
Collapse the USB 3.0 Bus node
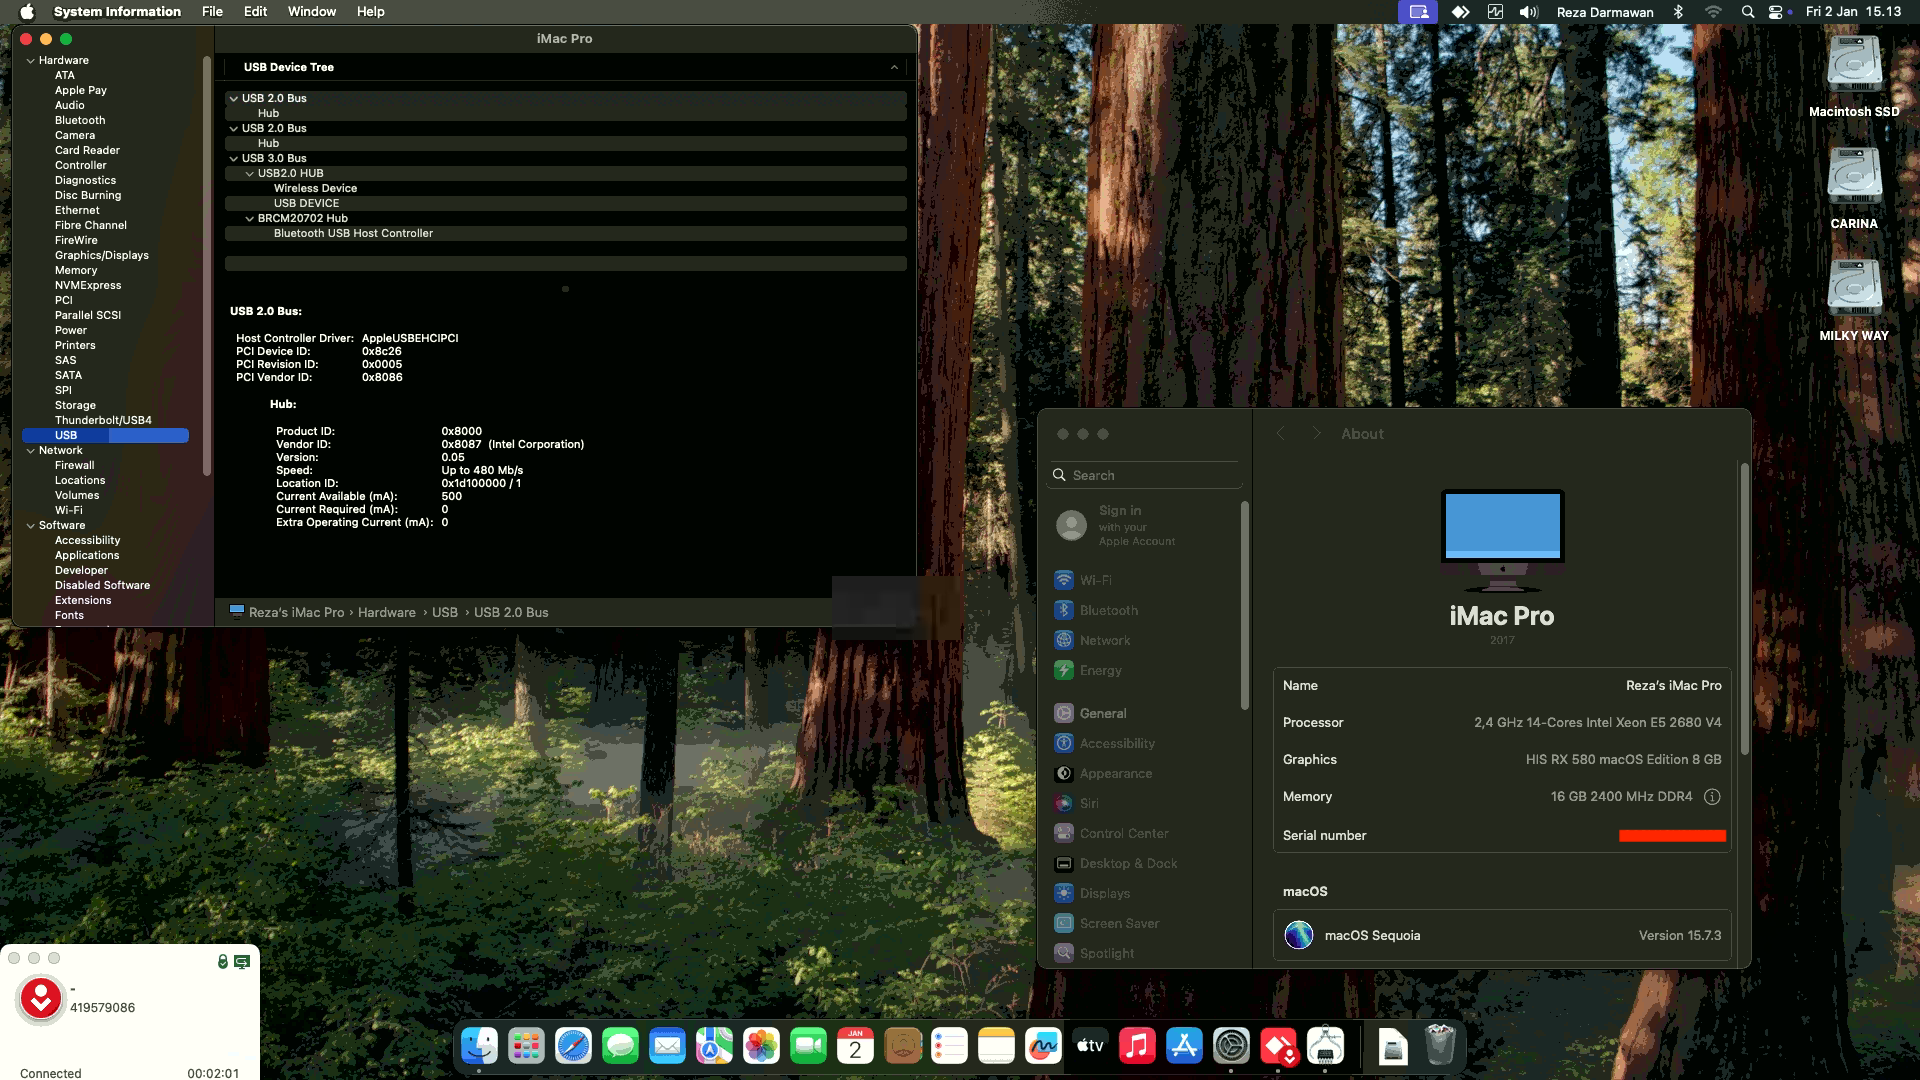[233, 159]
